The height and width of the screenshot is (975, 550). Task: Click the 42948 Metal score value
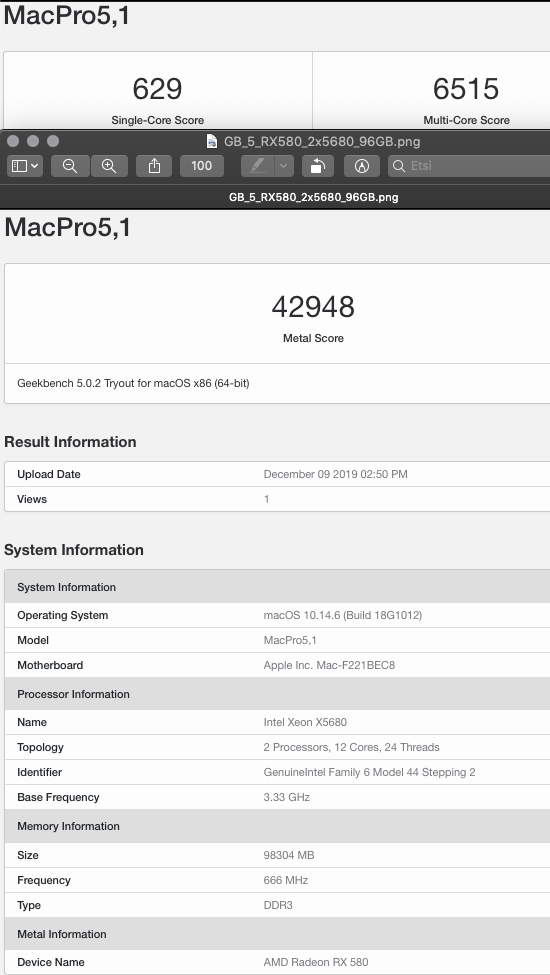pyautogui.click(x=313, y=307)
